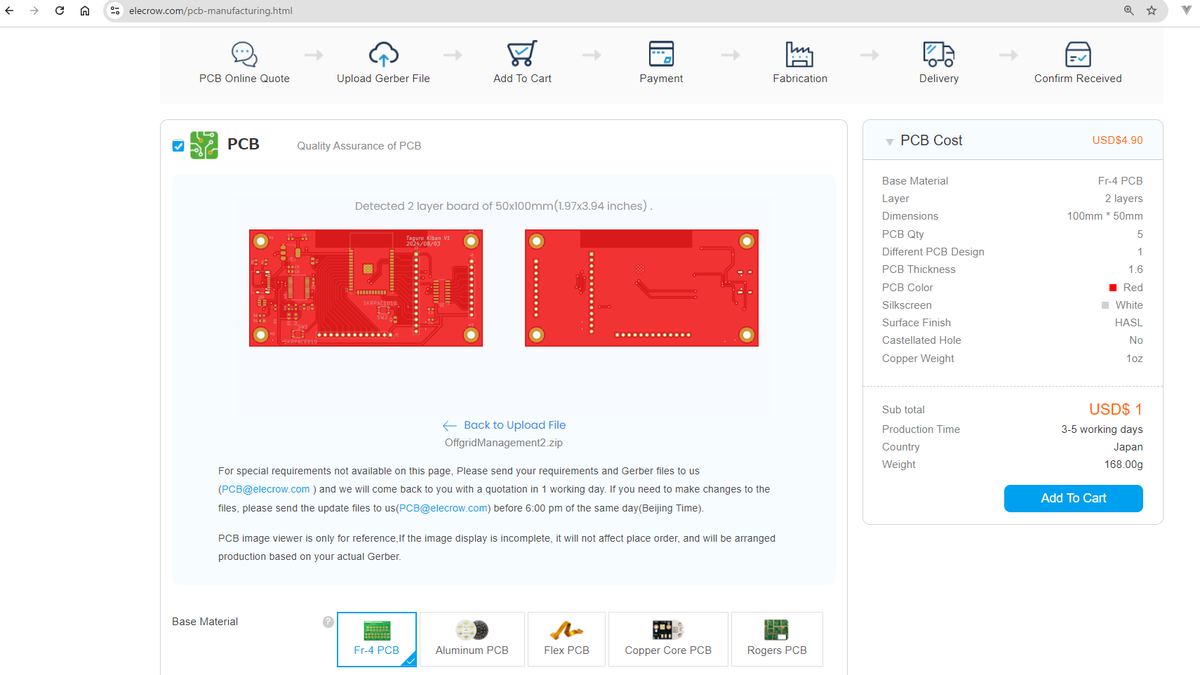
Task: Click the green PCB logo icon
Action: pos(204,145)
